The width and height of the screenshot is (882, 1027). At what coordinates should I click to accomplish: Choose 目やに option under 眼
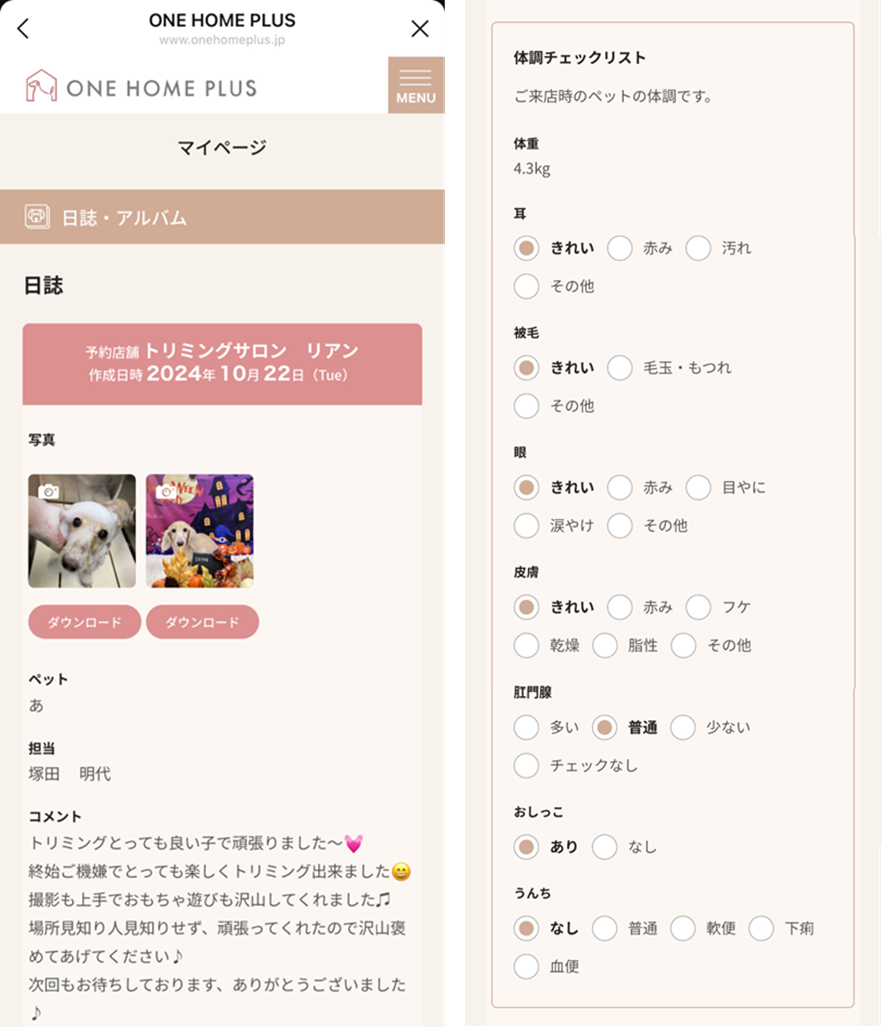(698, 487)
